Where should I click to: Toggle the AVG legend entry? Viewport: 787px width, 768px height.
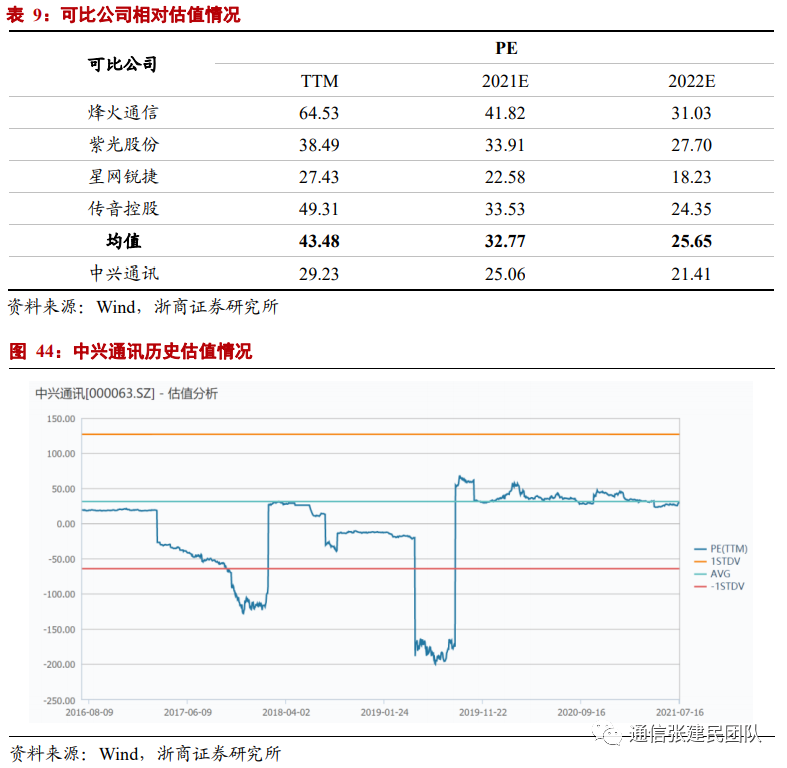(713, 574)
